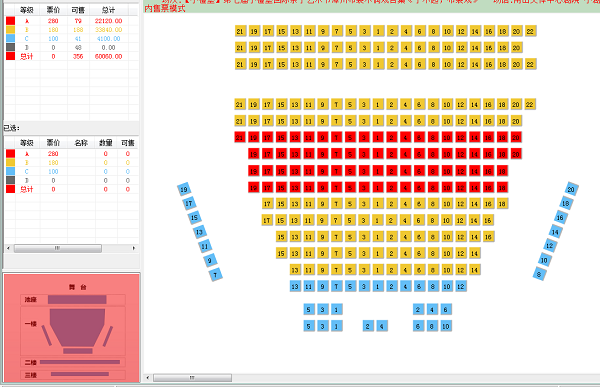Select the red seat numbered 21

click(240, 137)
